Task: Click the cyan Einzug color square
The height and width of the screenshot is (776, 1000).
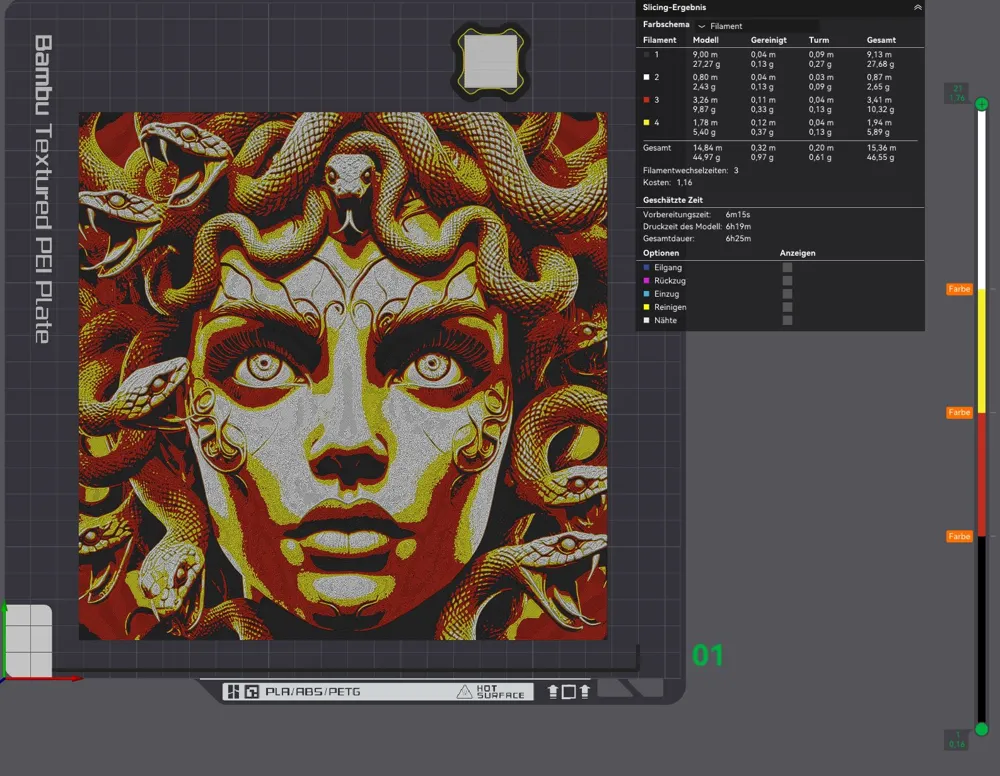Action: 646,294
